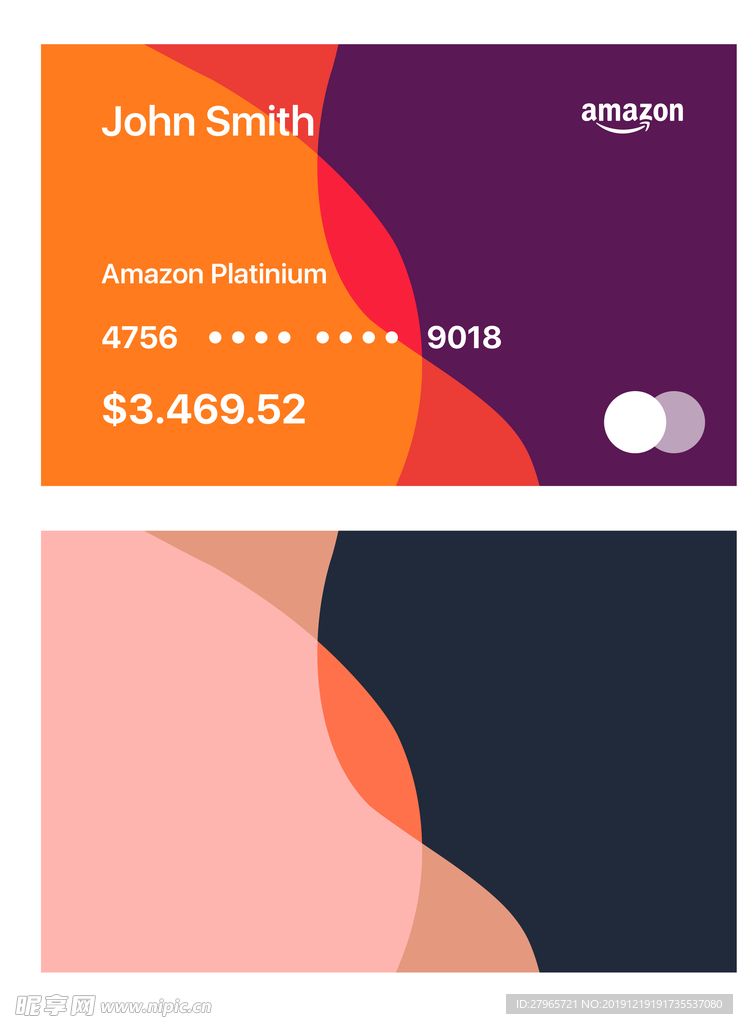Click the John Smith cardholder name

point(208,121)
